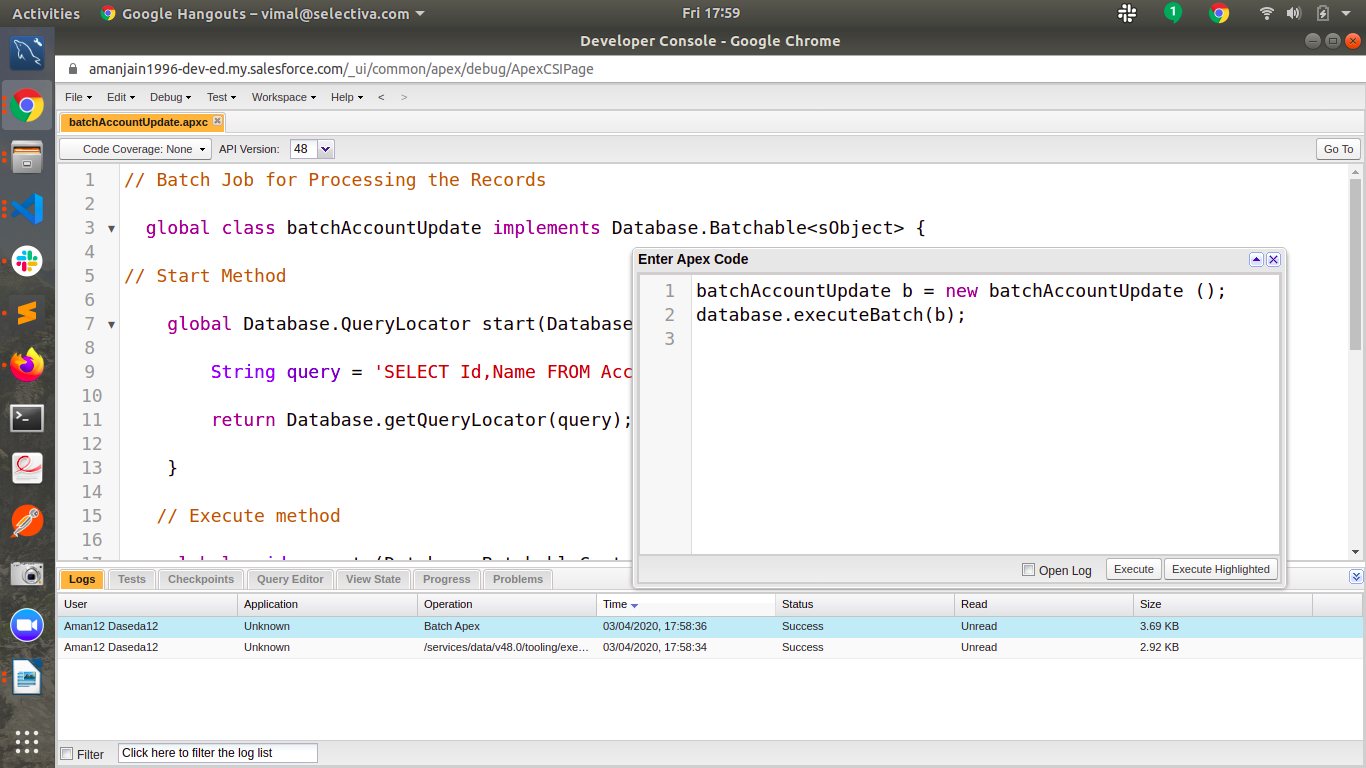Click the log list filter input field
Viewport: 1366px width, 768px height.
coord(217,753)
